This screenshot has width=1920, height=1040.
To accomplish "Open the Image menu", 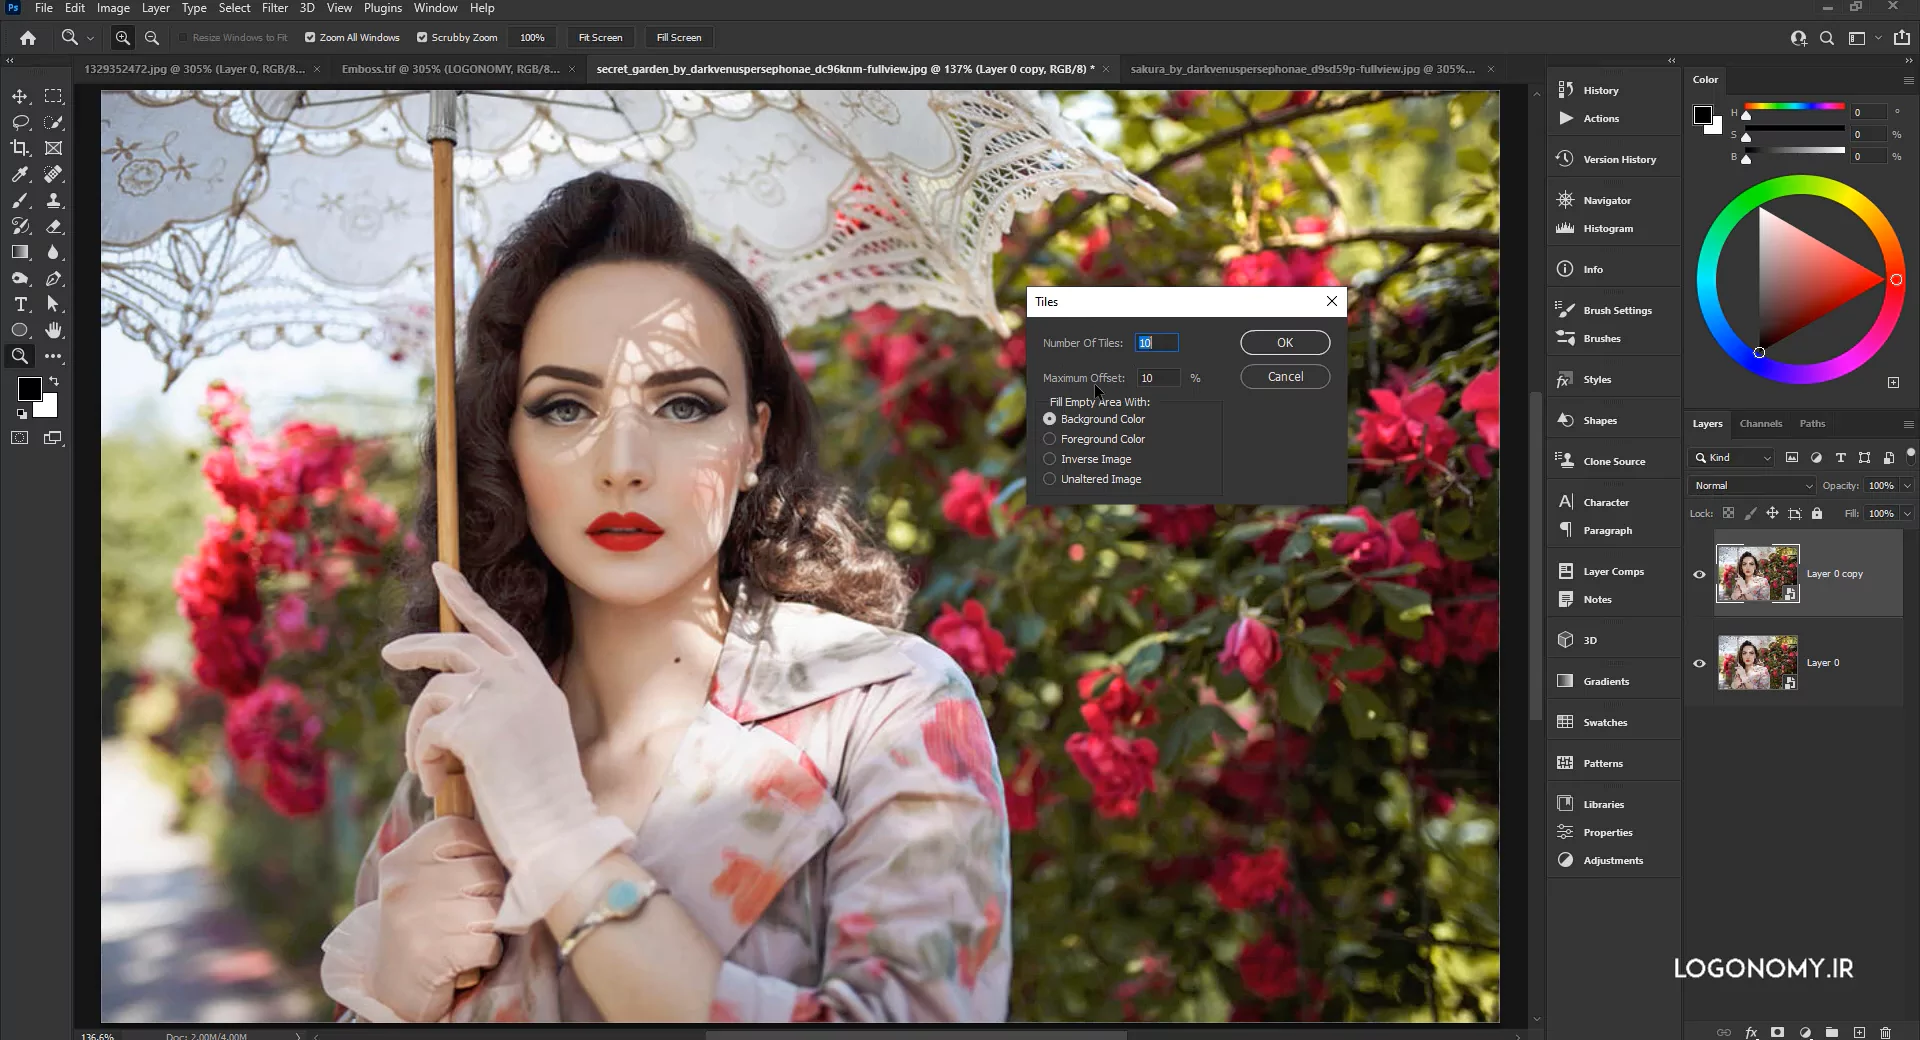I will 113,8.
